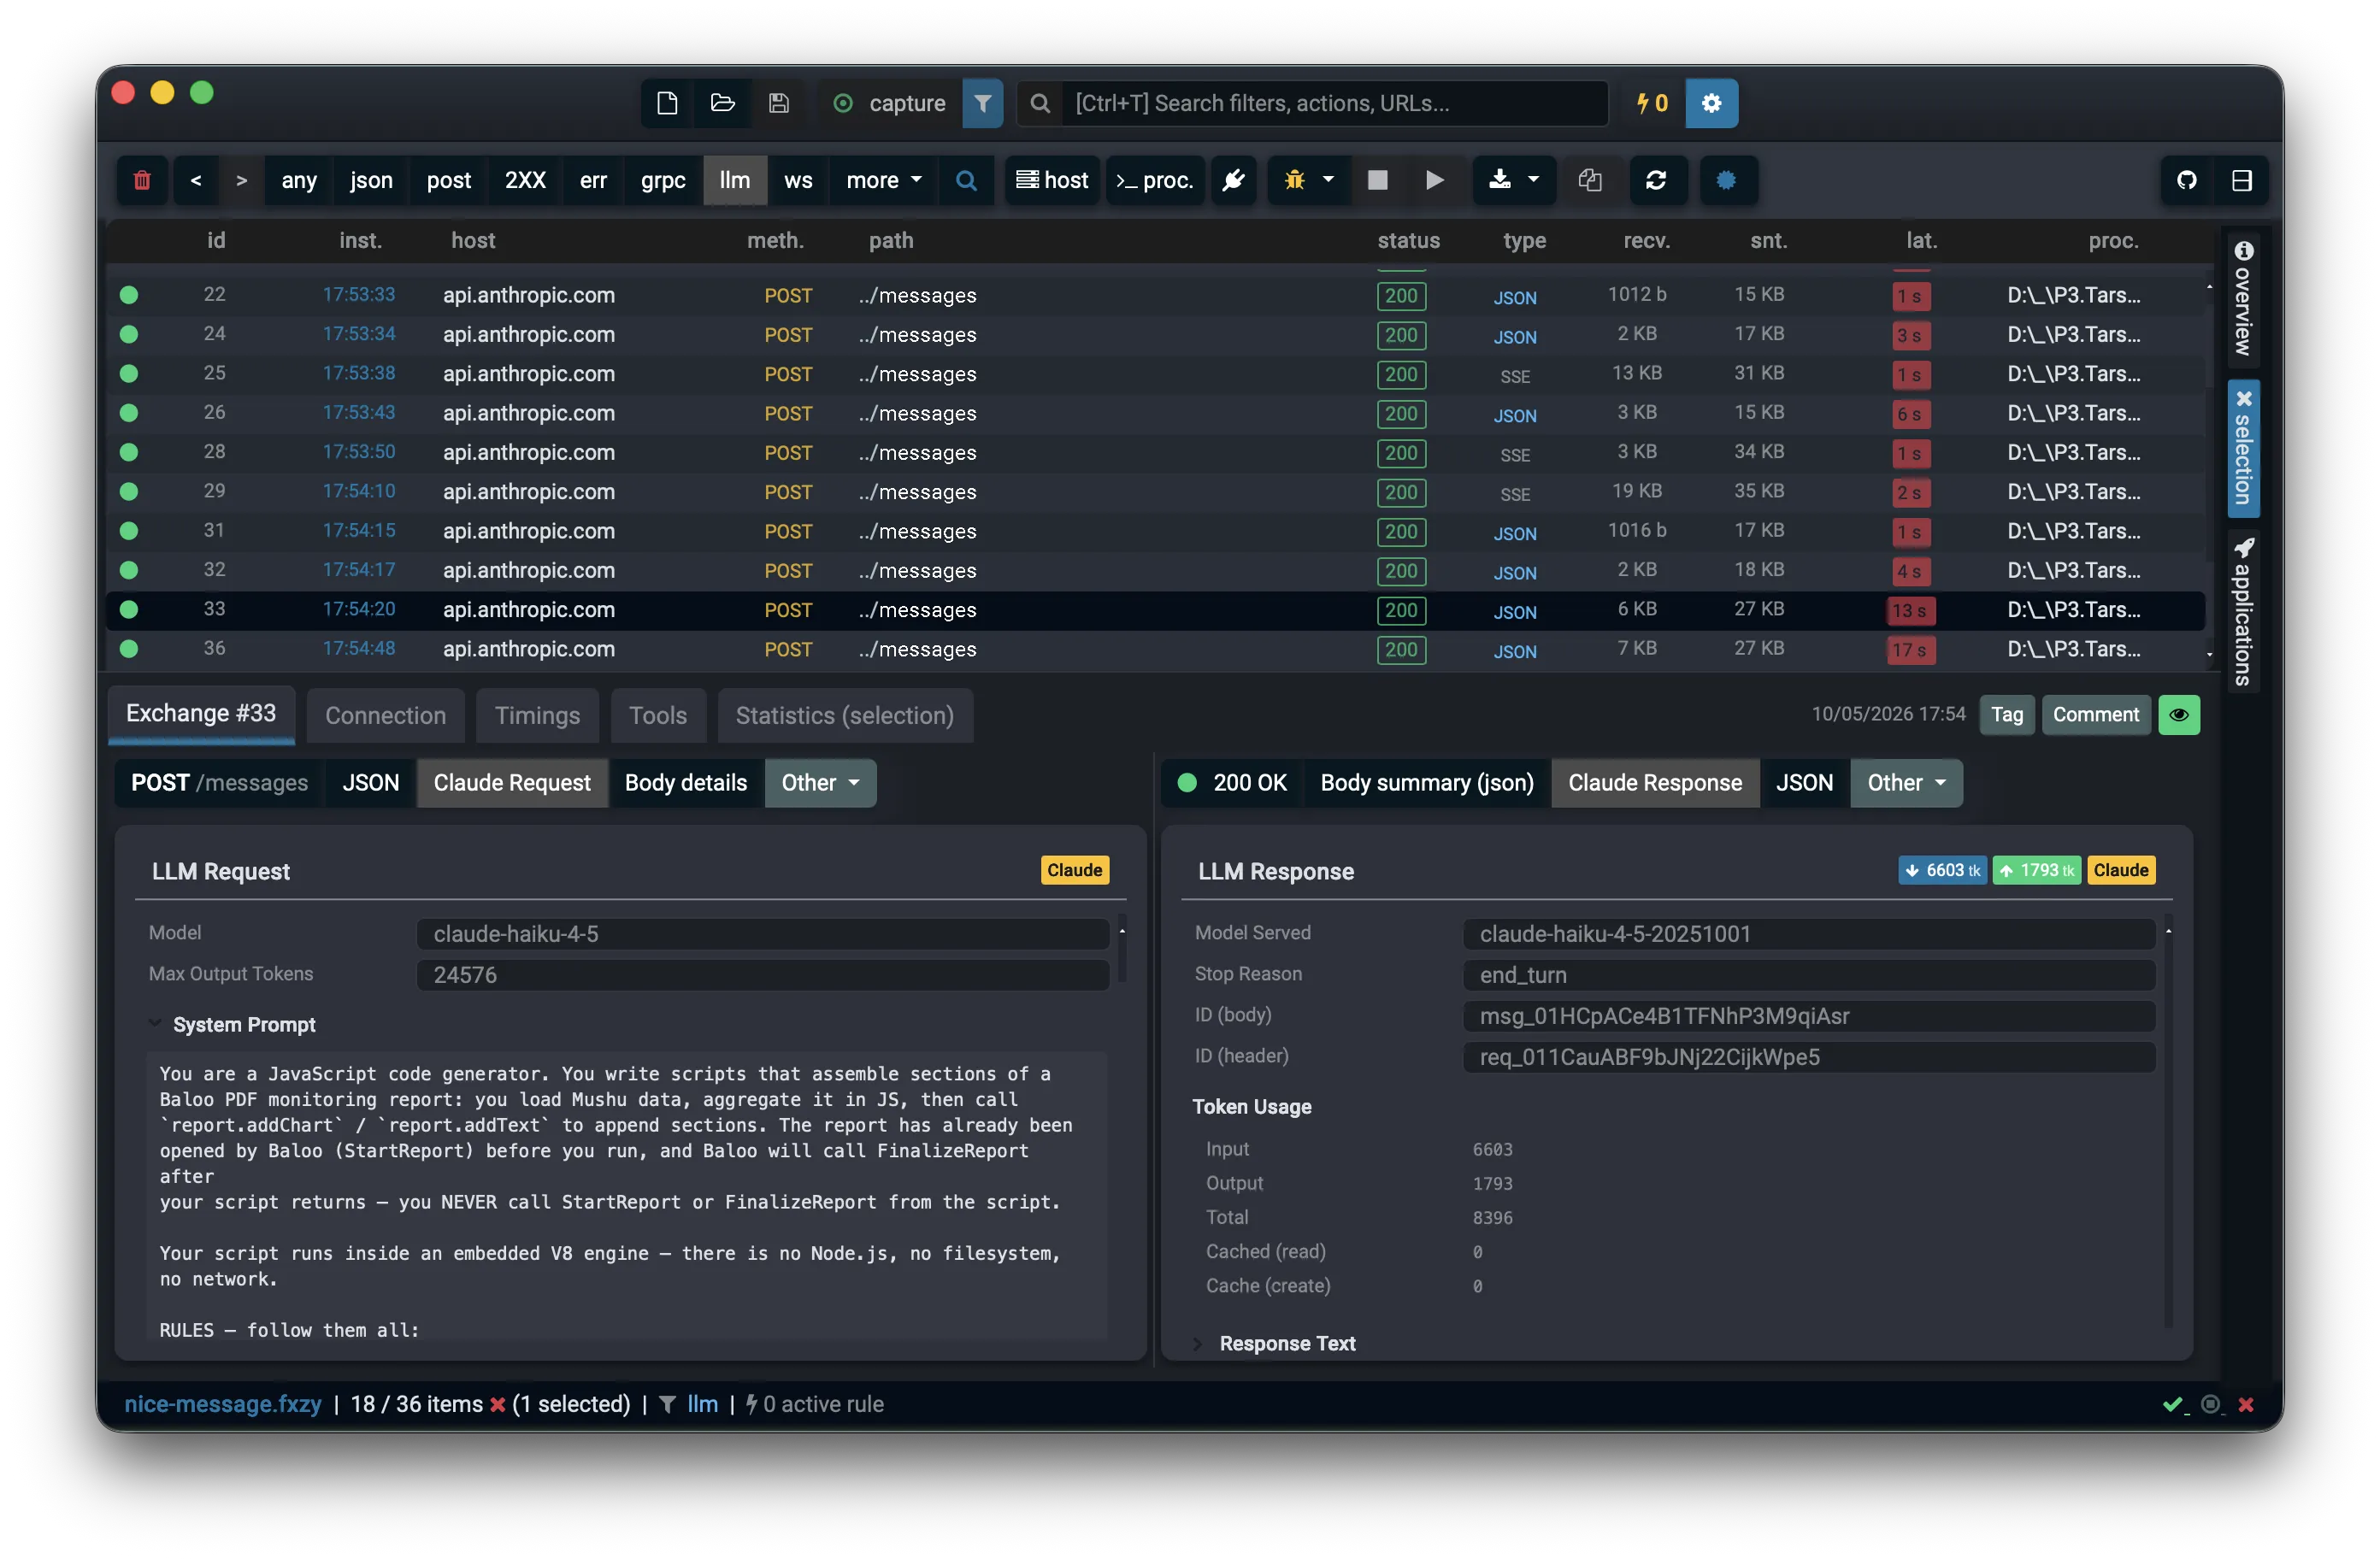Toggle the 'ws' filter

pos(798,180)
